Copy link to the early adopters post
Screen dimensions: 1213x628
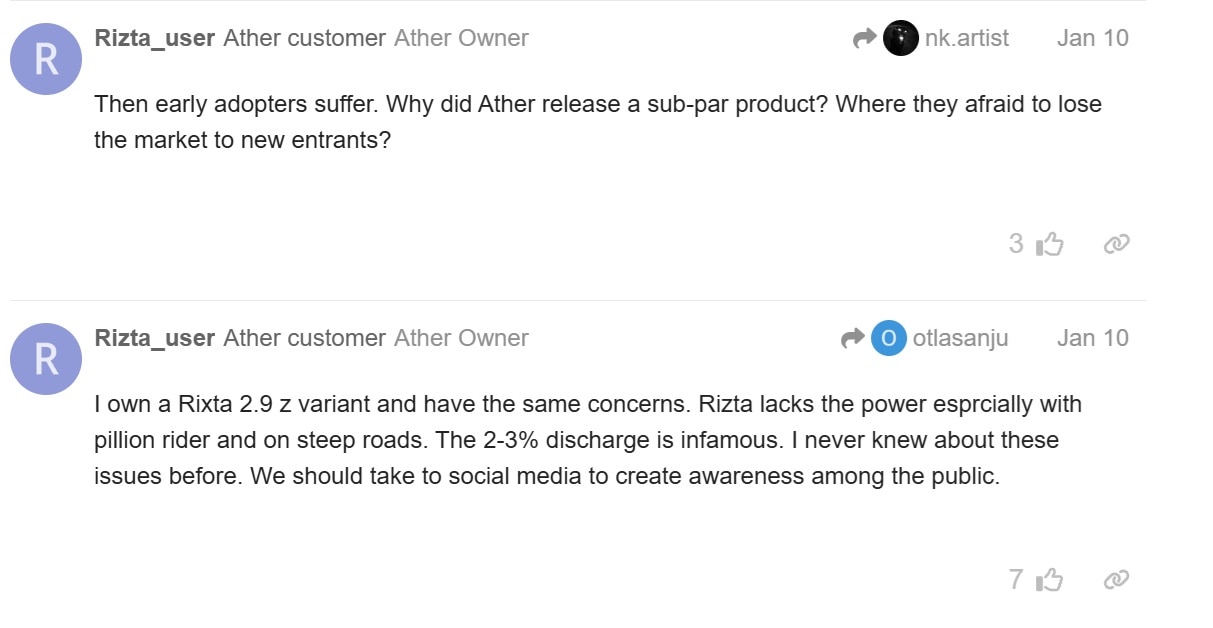1116,244
